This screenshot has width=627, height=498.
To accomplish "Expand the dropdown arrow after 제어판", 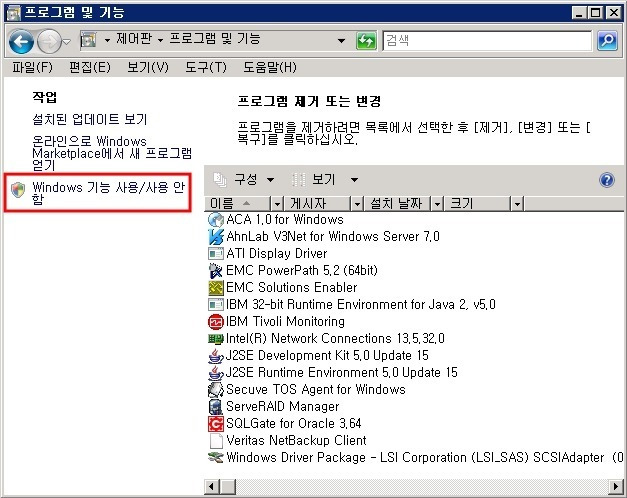I will tap(160, 40).
